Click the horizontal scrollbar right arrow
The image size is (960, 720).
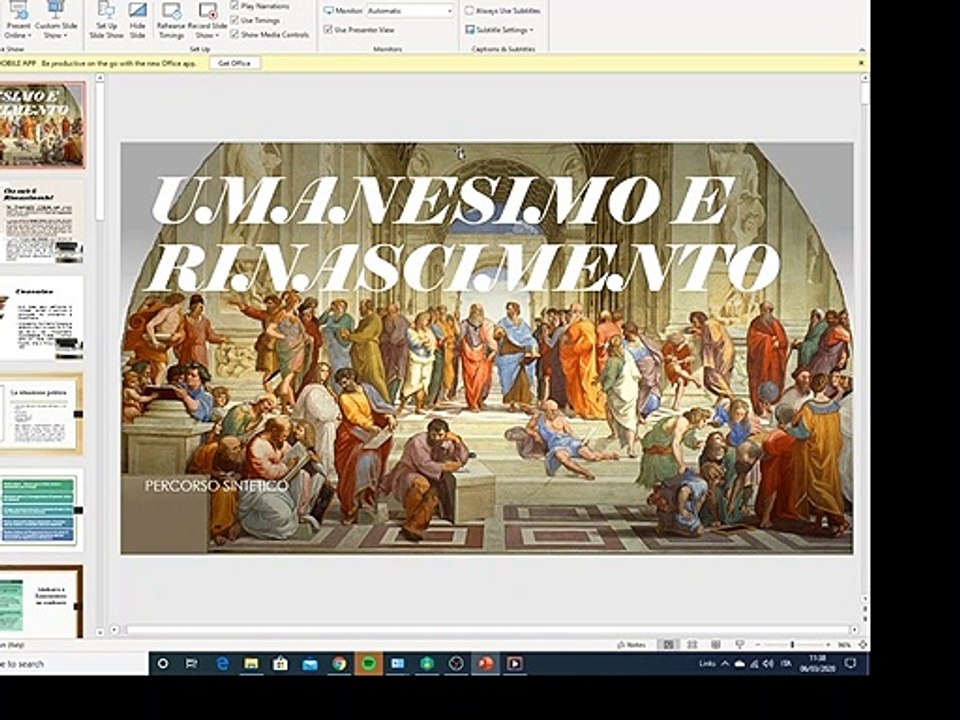[854, 629]
